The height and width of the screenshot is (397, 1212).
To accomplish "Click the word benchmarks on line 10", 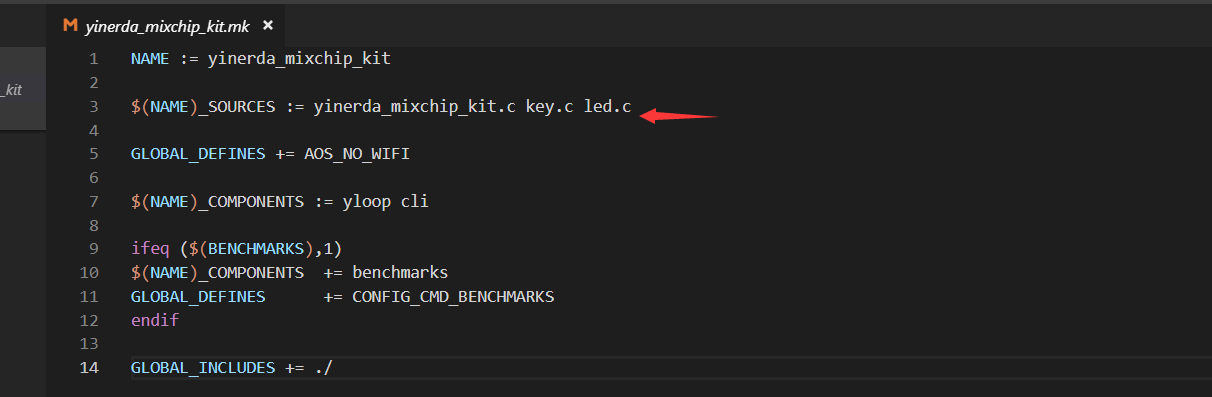I will 400,272.
